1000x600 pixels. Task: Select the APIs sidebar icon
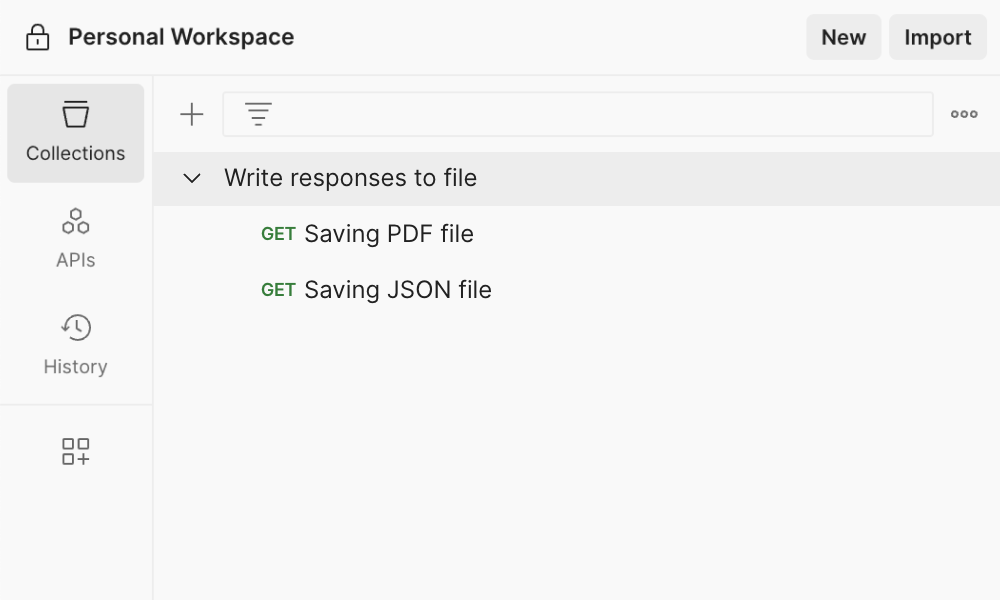pos(75,221)
